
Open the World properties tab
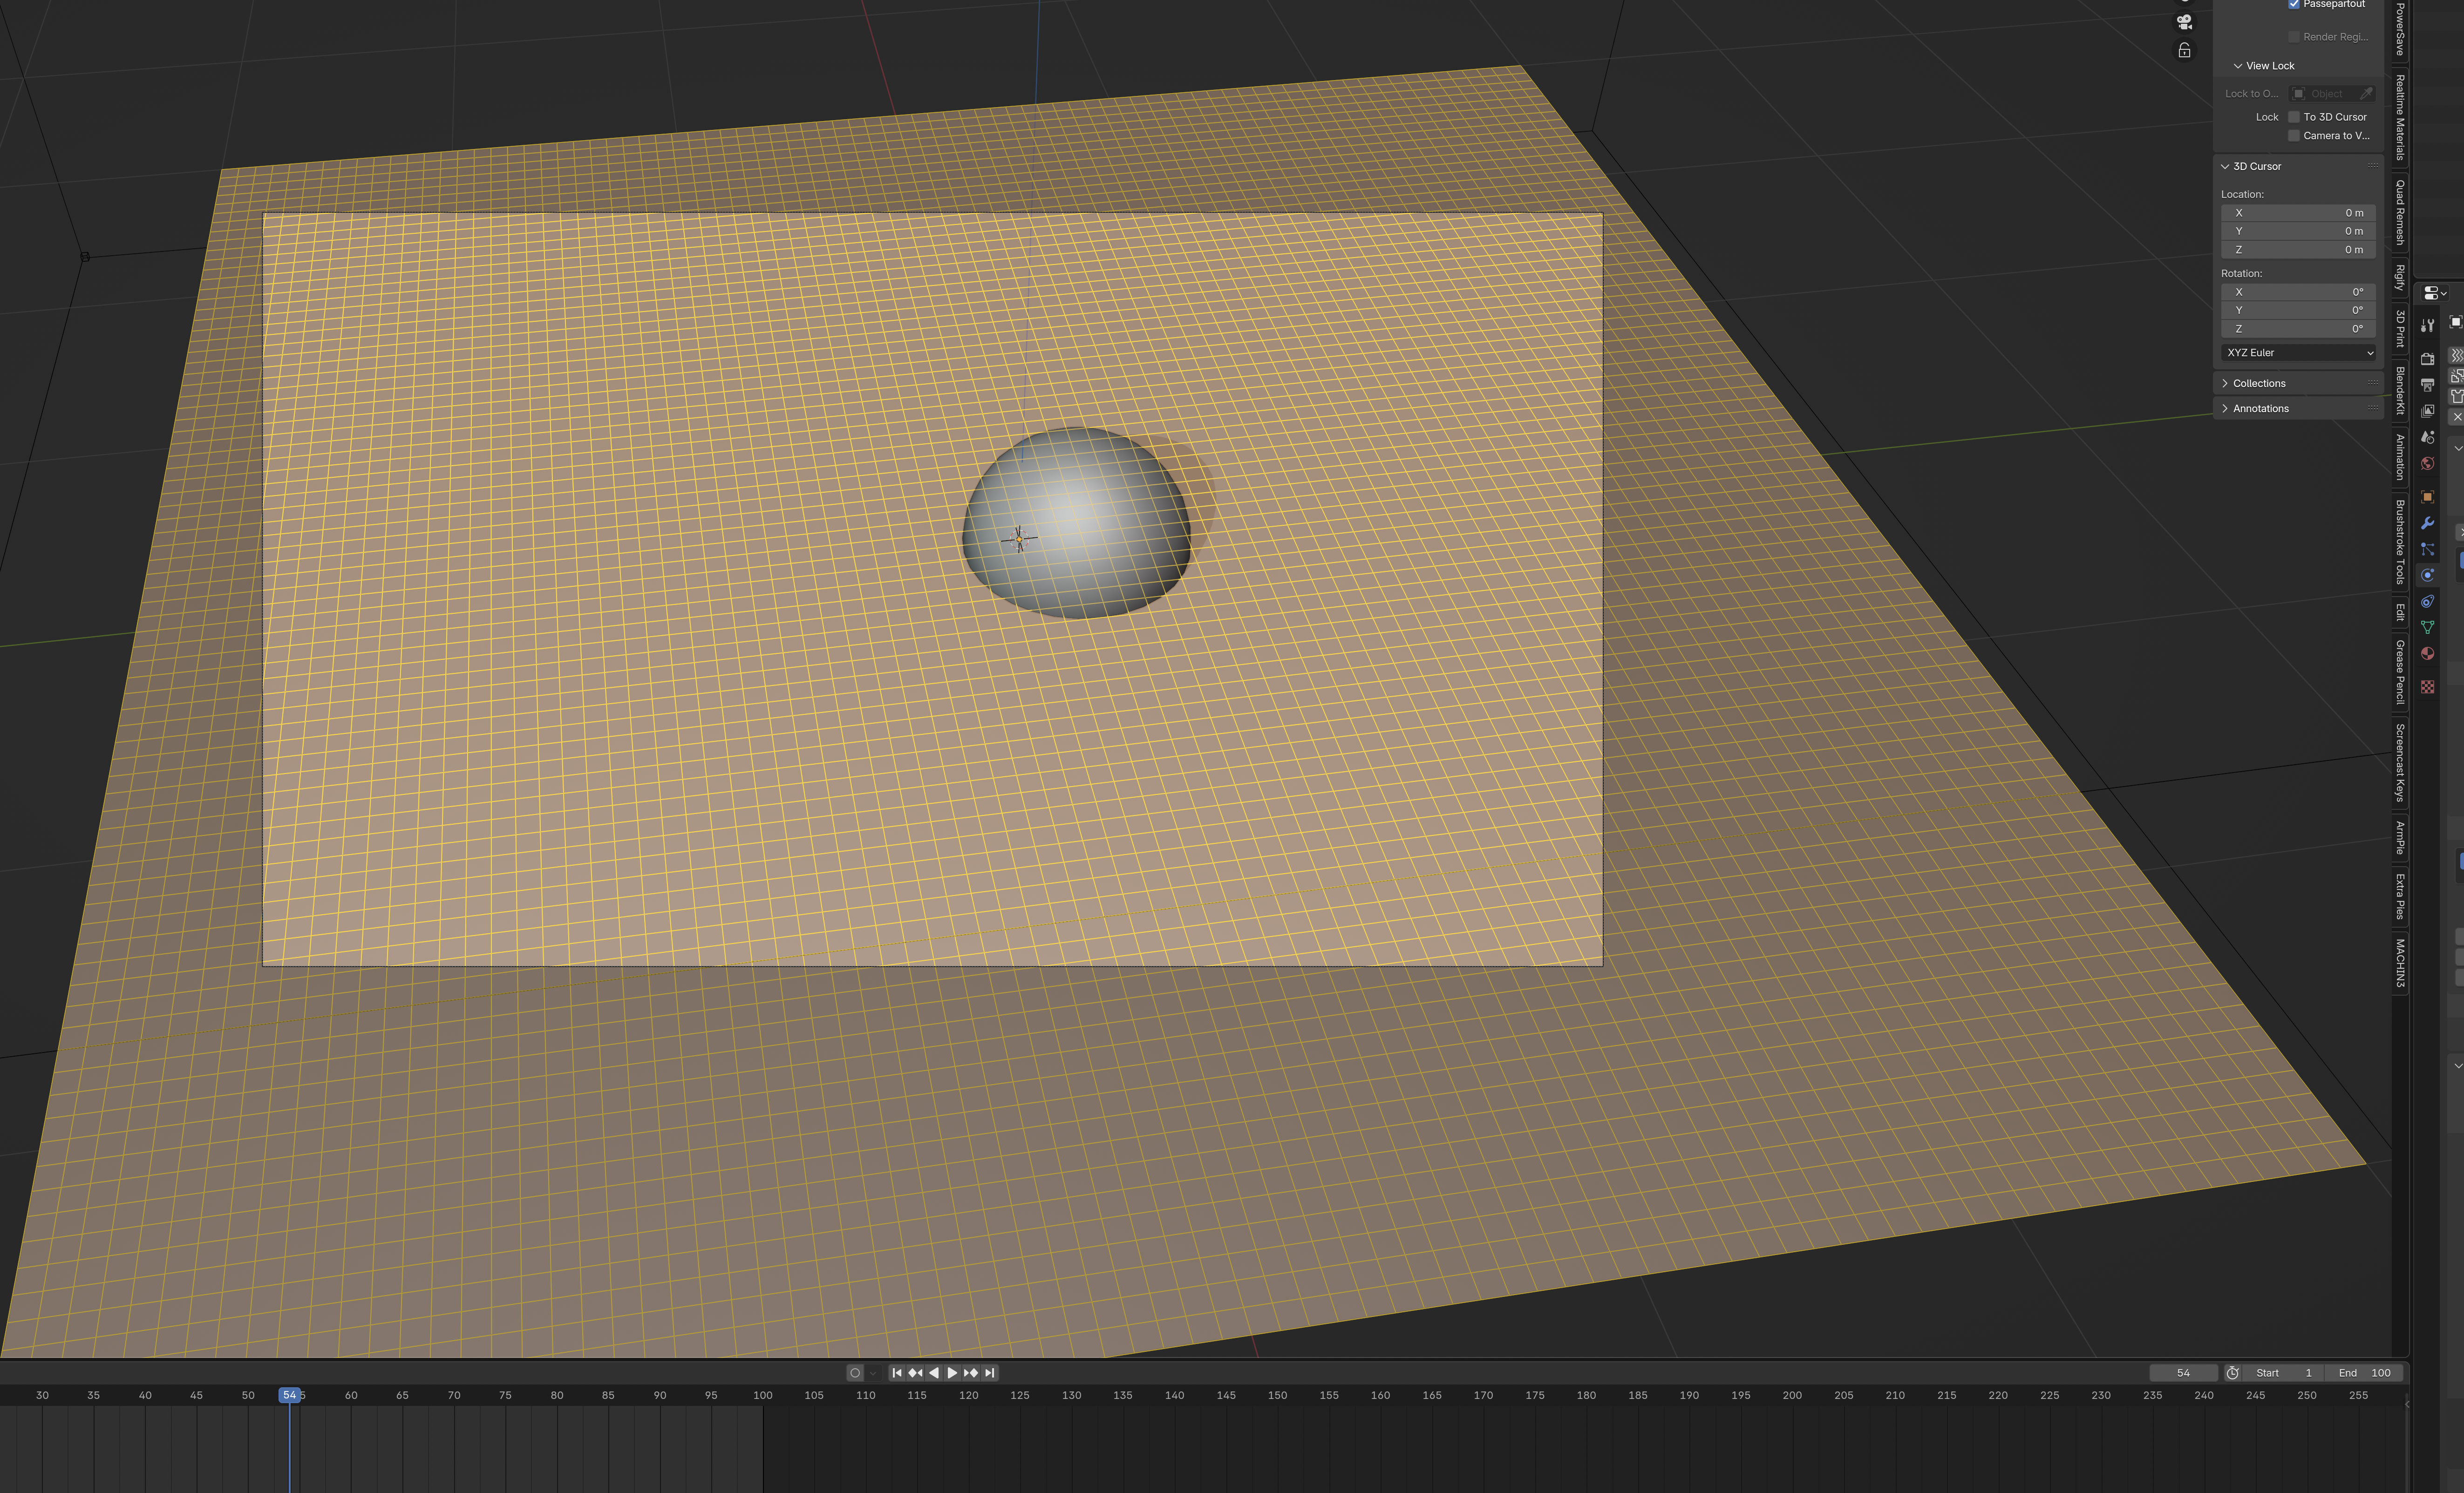coord(2427,463)
